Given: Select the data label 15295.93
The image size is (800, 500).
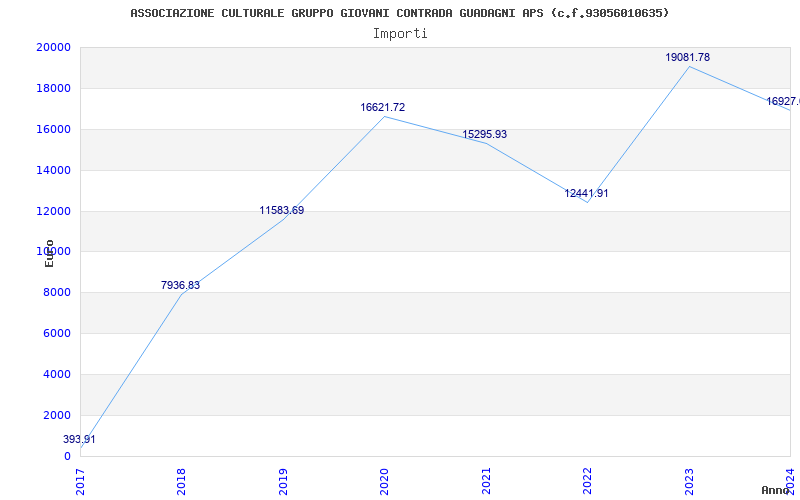Looking at the screenshot, I should pos(485,134).
